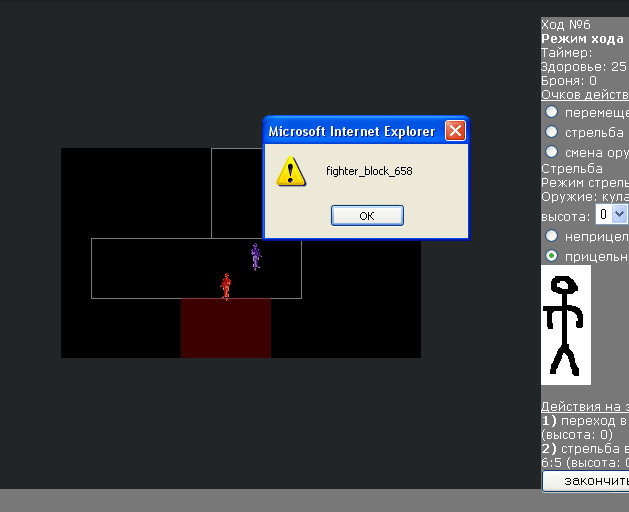Close the Microsoft Internet Explorer dialog
Image resolution: width=629 pixels, height=512 pixels.
coord(455,131)
